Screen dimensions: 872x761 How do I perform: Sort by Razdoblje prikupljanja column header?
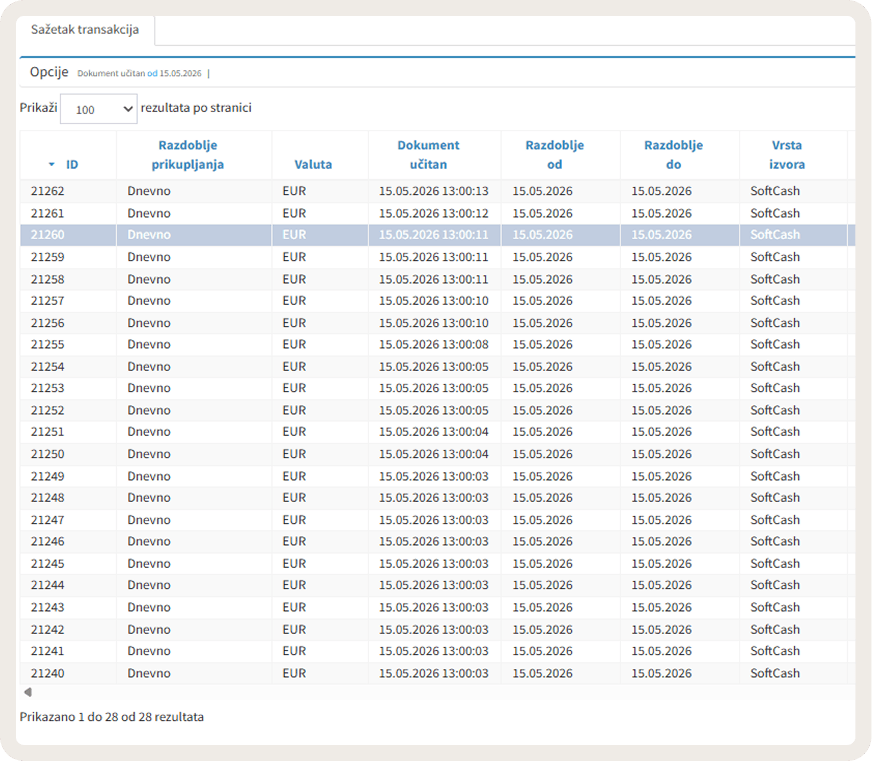pyautogui.click(x=188, y=155)
